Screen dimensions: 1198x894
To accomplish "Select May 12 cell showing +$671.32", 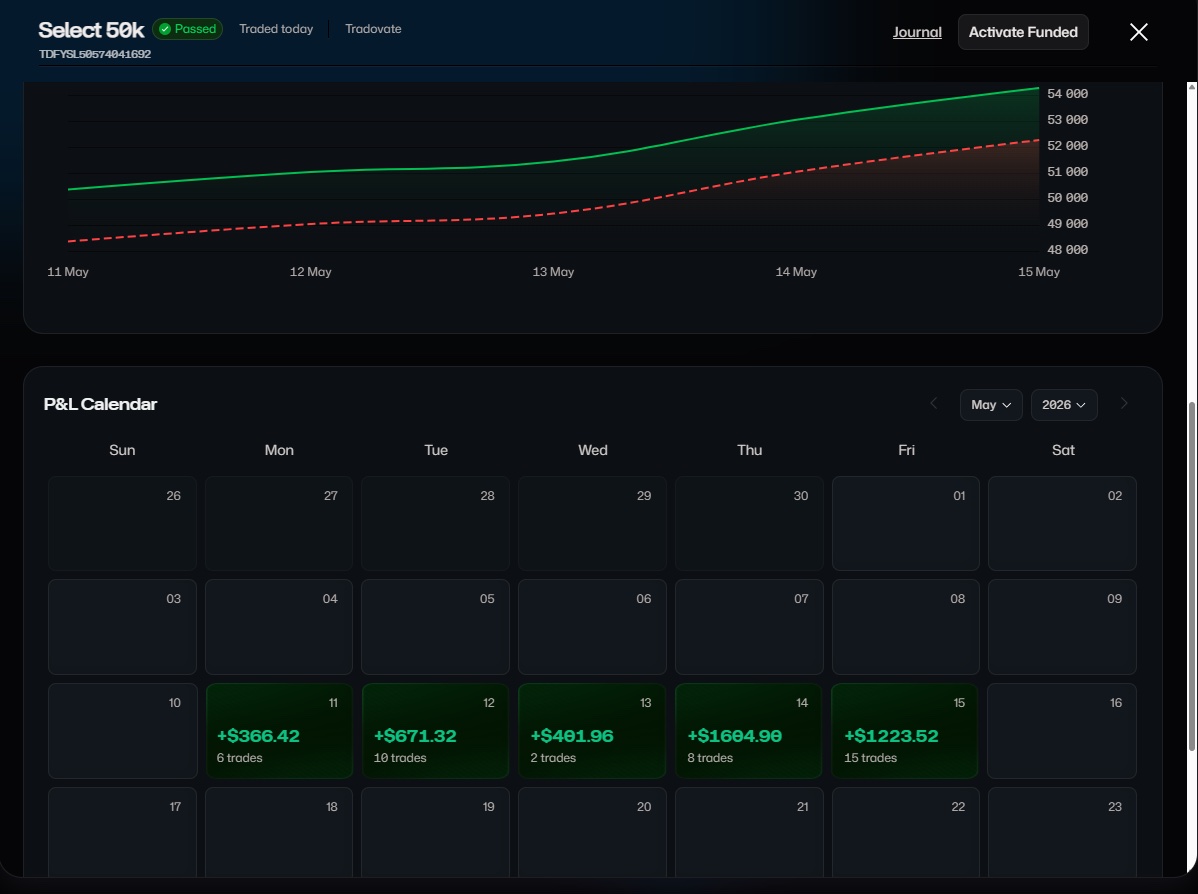I will 435,730.
